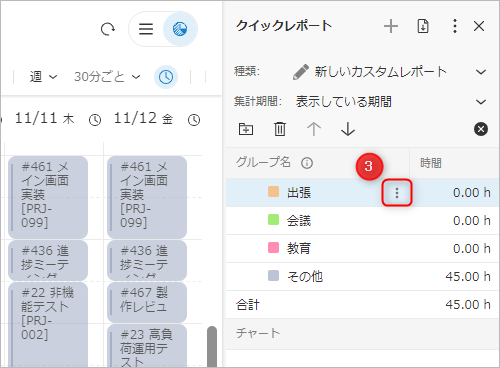Add a new report with plus icon
500x368 pixels.
pos(391,26)
